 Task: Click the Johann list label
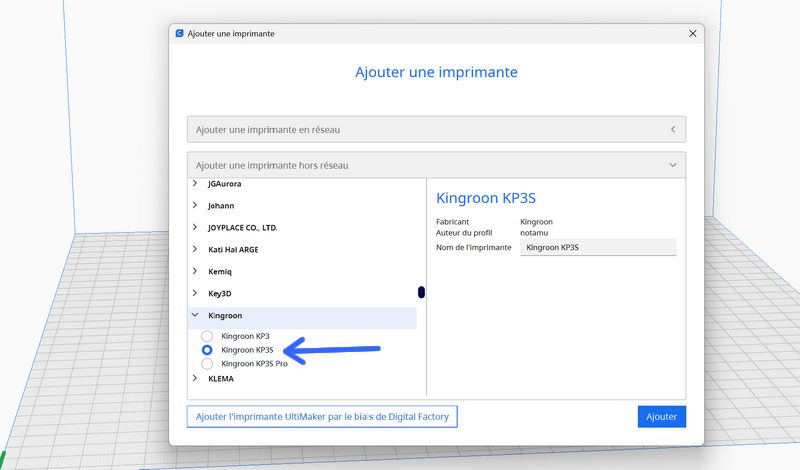[x=221, y=206]
